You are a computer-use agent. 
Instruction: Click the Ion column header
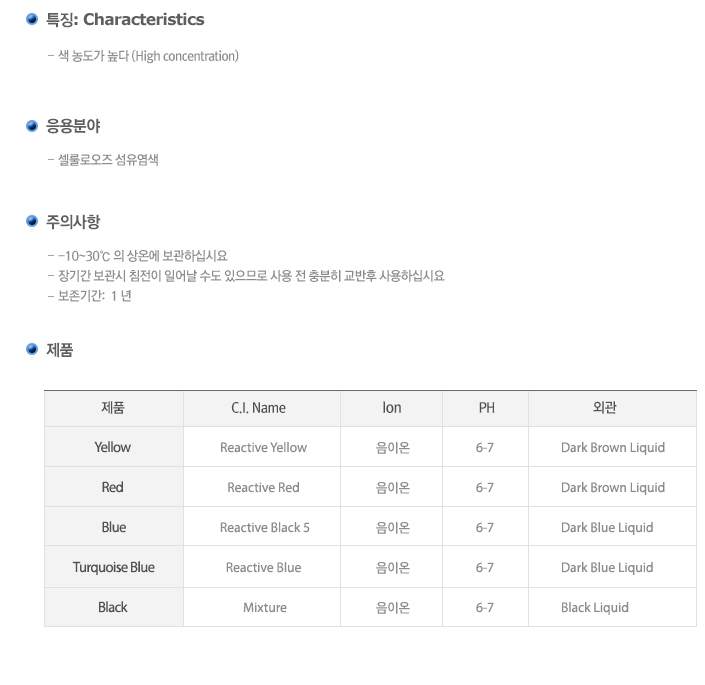392,408
